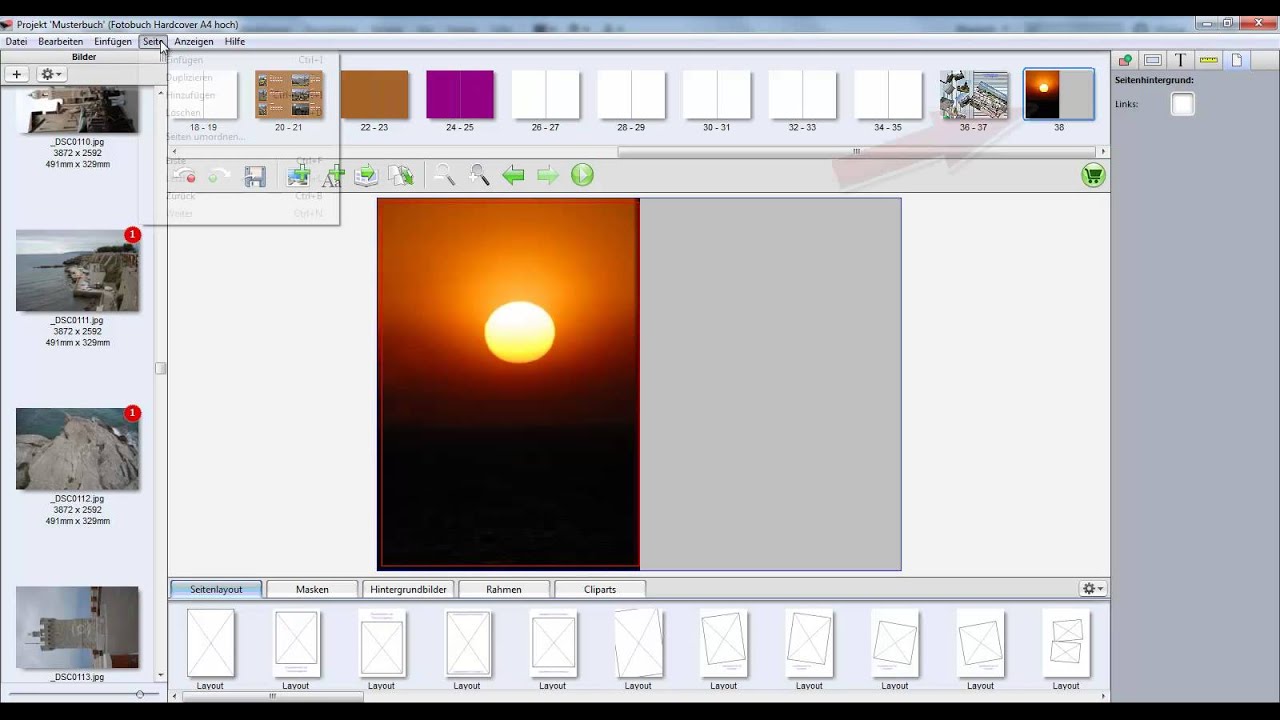This screenshot has height=720, width=1280.
Task: Go to next page with green right arrow
Action: point(548,176)
